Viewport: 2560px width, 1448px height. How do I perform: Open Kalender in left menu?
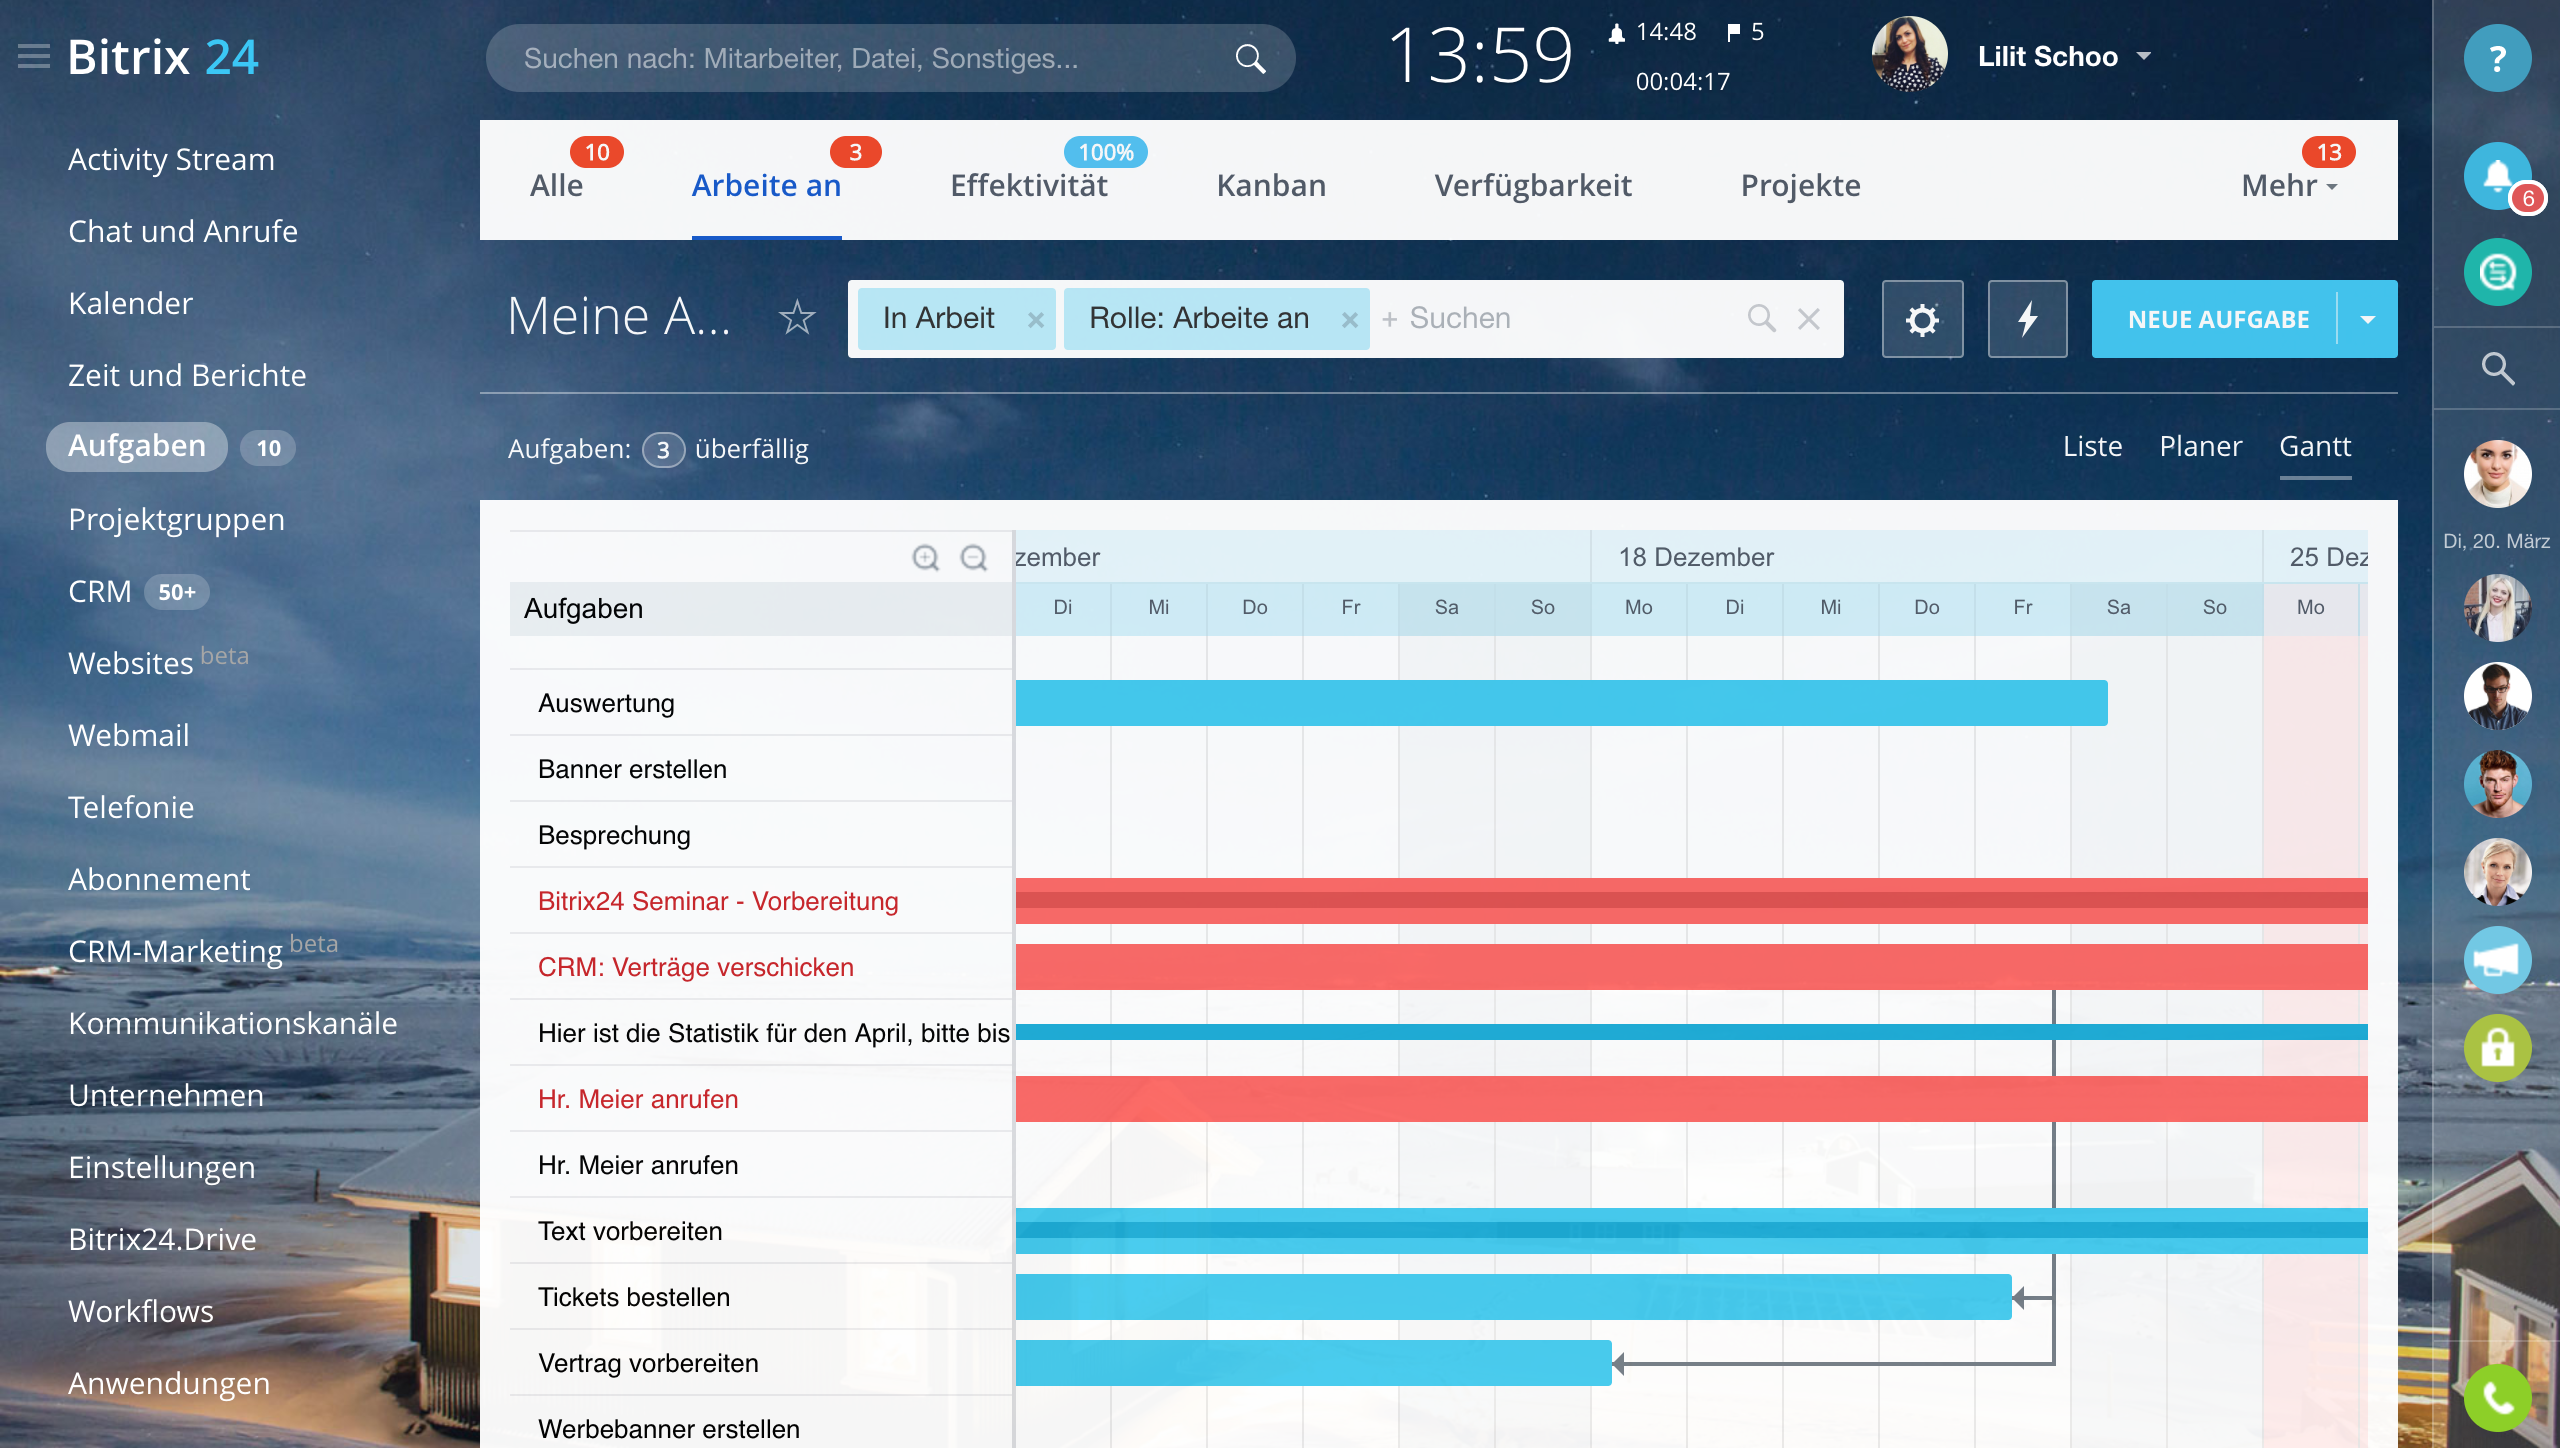pos(130,303)
